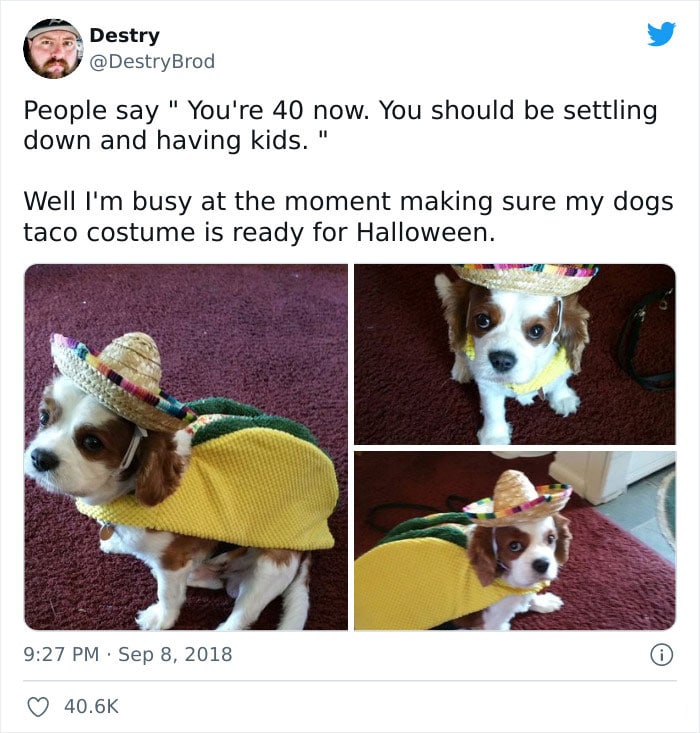Click the Sep 8, 2018 date
Screen dimensions: 700x733
[175, 654]
